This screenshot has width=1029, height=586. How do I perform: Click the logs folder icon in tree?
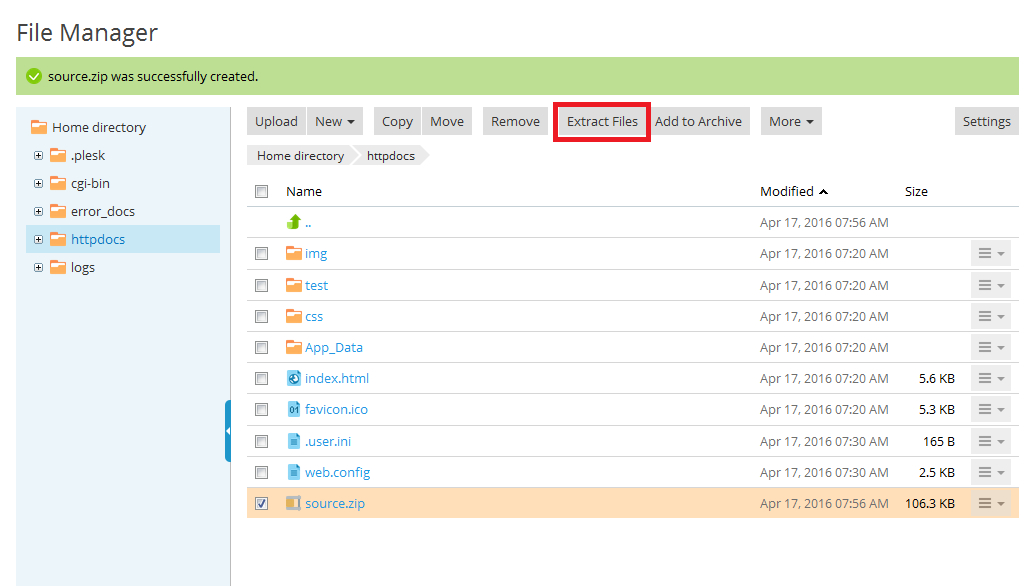point(58,267)
